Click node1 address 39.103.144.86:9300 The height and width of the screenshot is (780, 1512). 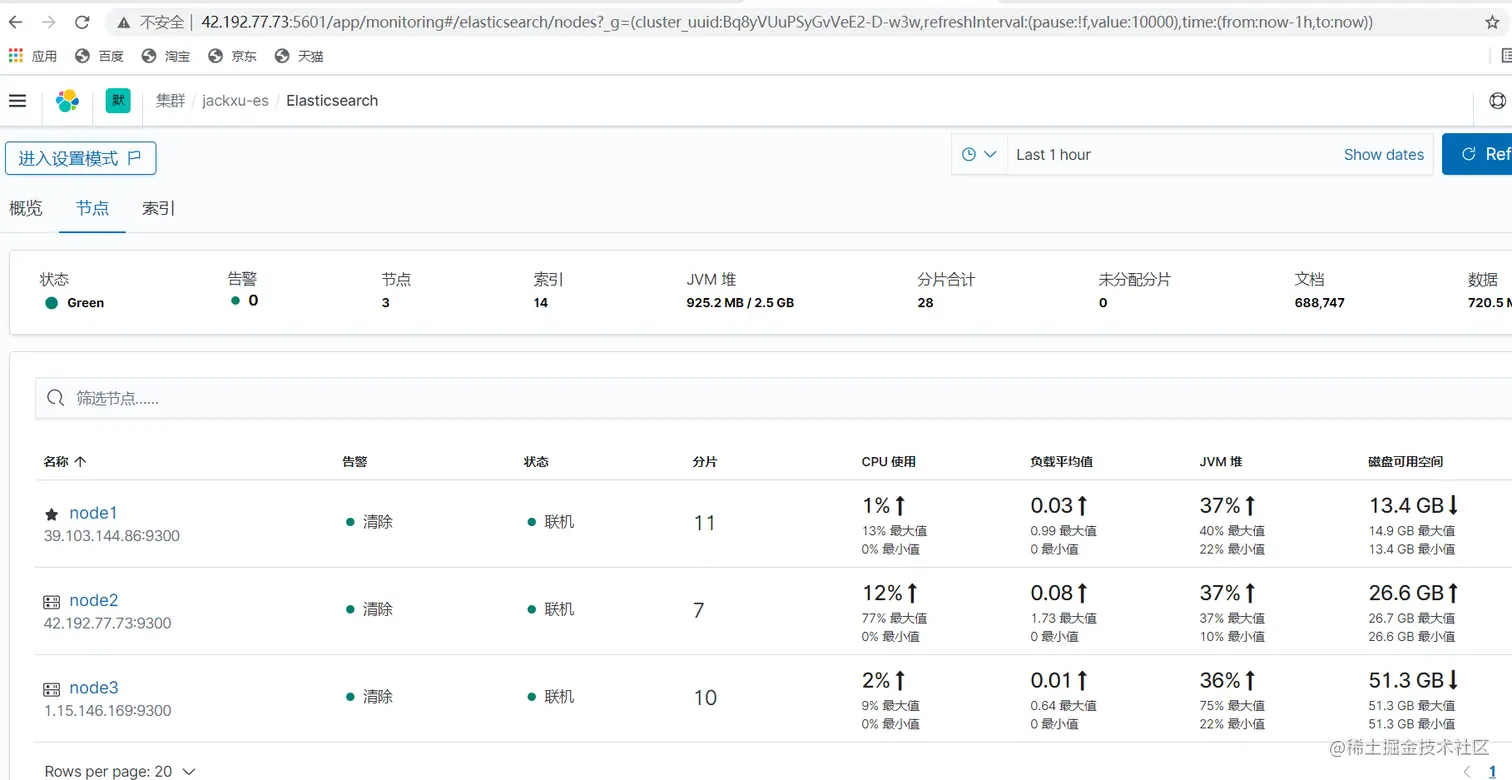point(112,536)
